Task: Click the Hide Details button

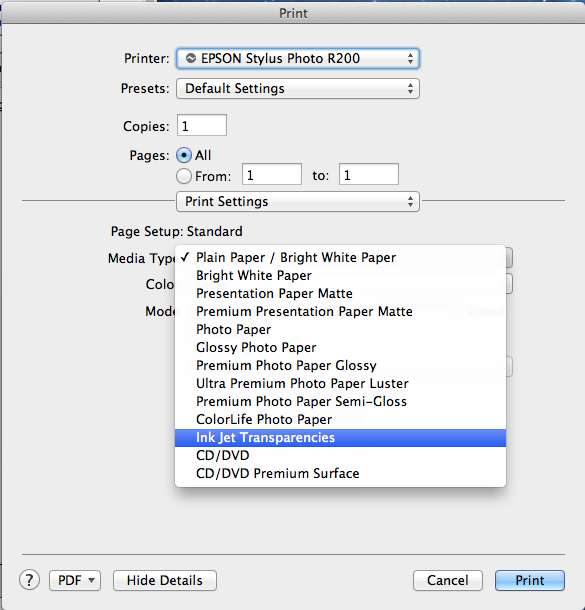Action: (x=165, y=580)
